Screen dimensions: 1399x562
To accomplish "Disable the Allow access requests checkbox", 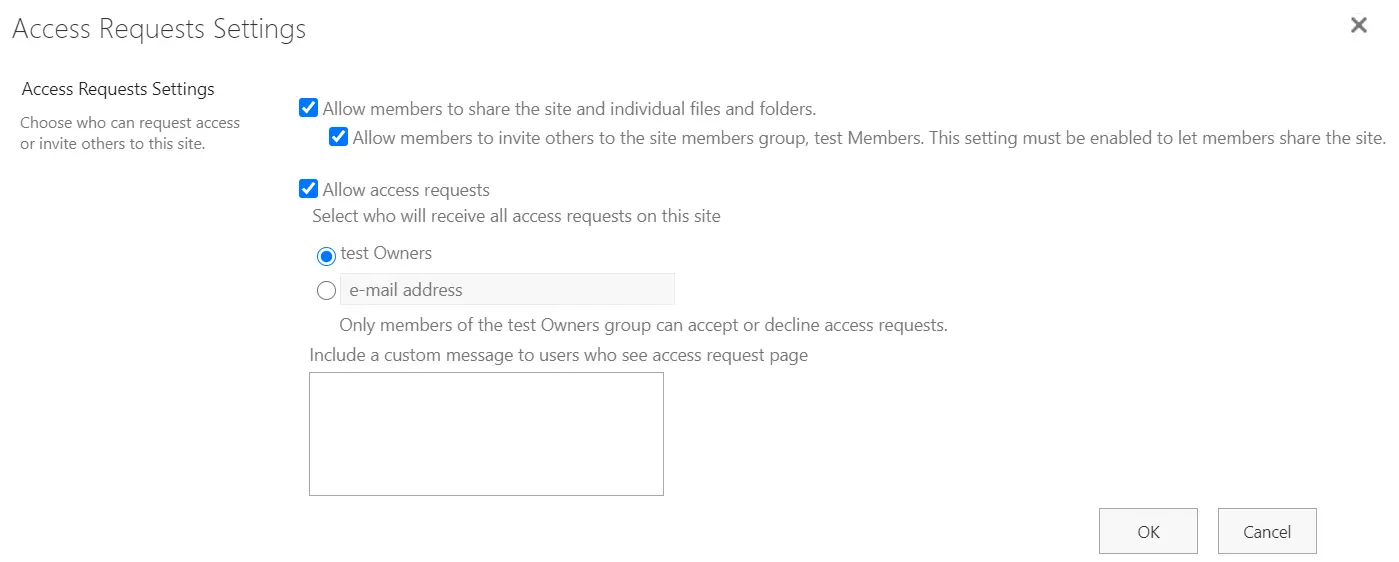I will 308,189.
